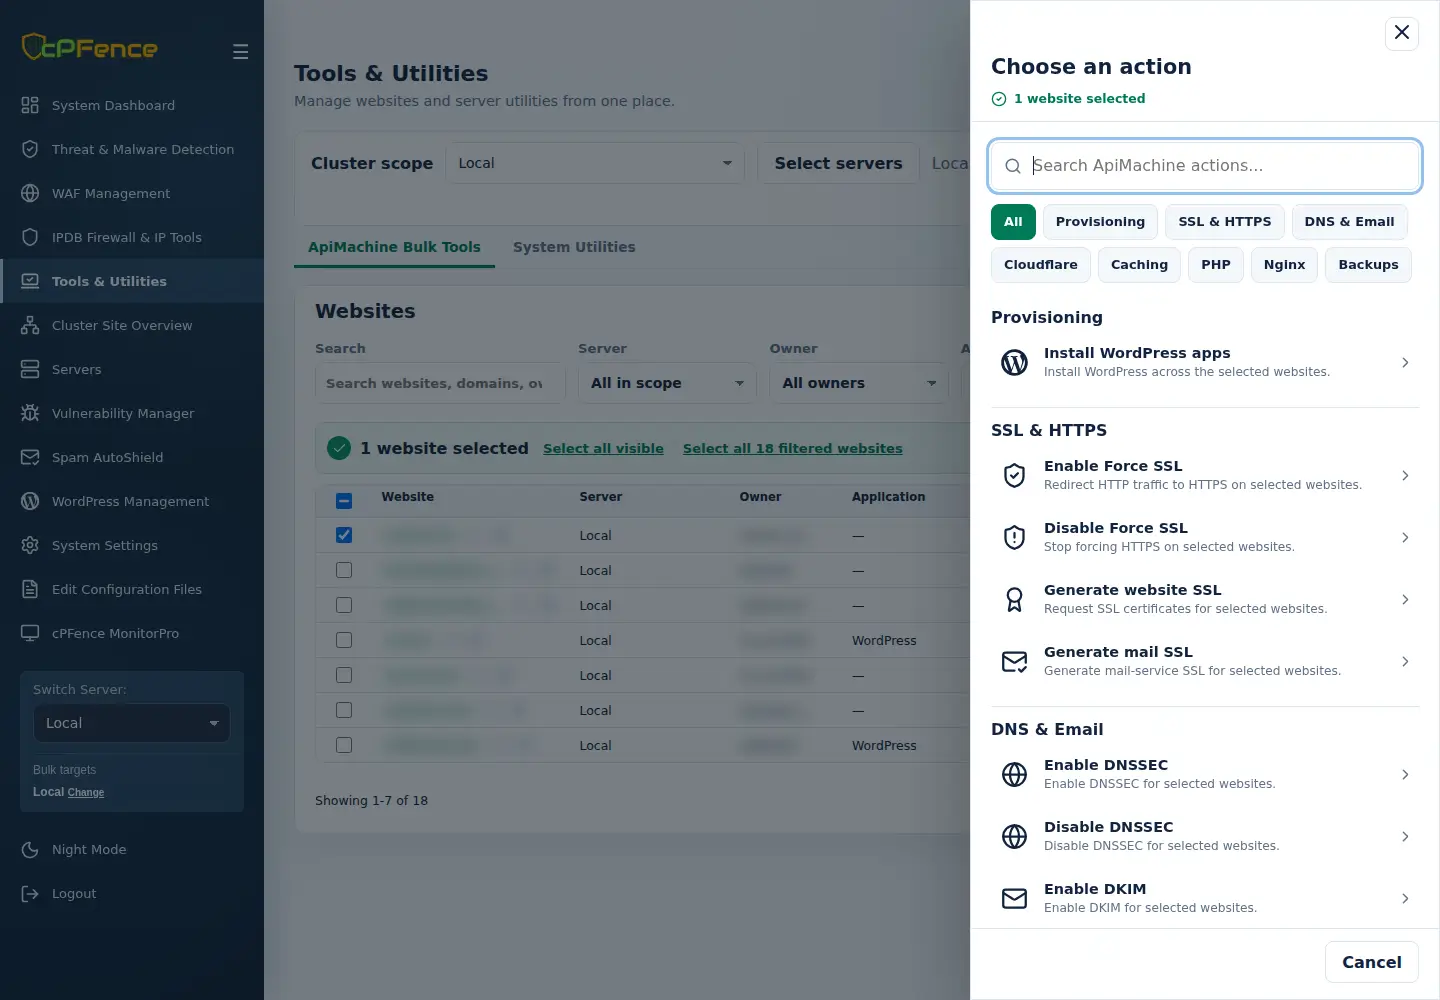Filter actions by Cloudflare category
Image resolution: width=1440 pixels, height=1000 pixels.
(x=1041, y=265)
